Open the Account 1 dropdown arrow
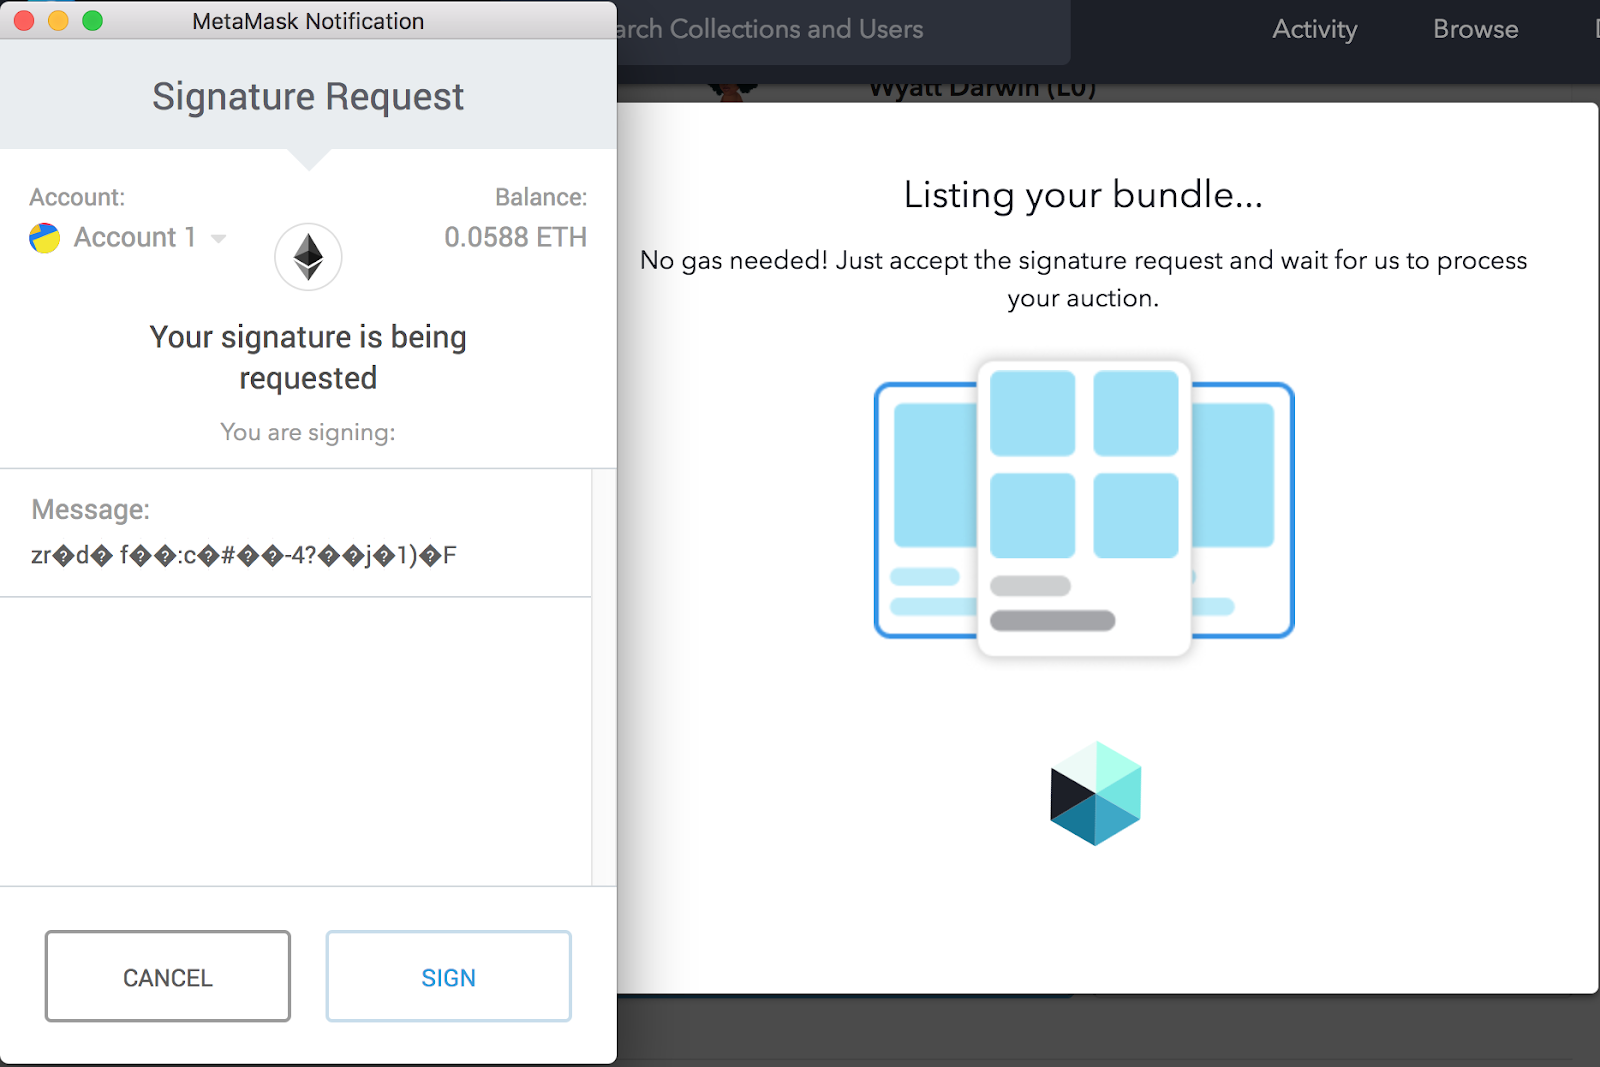 pos(218,238)
